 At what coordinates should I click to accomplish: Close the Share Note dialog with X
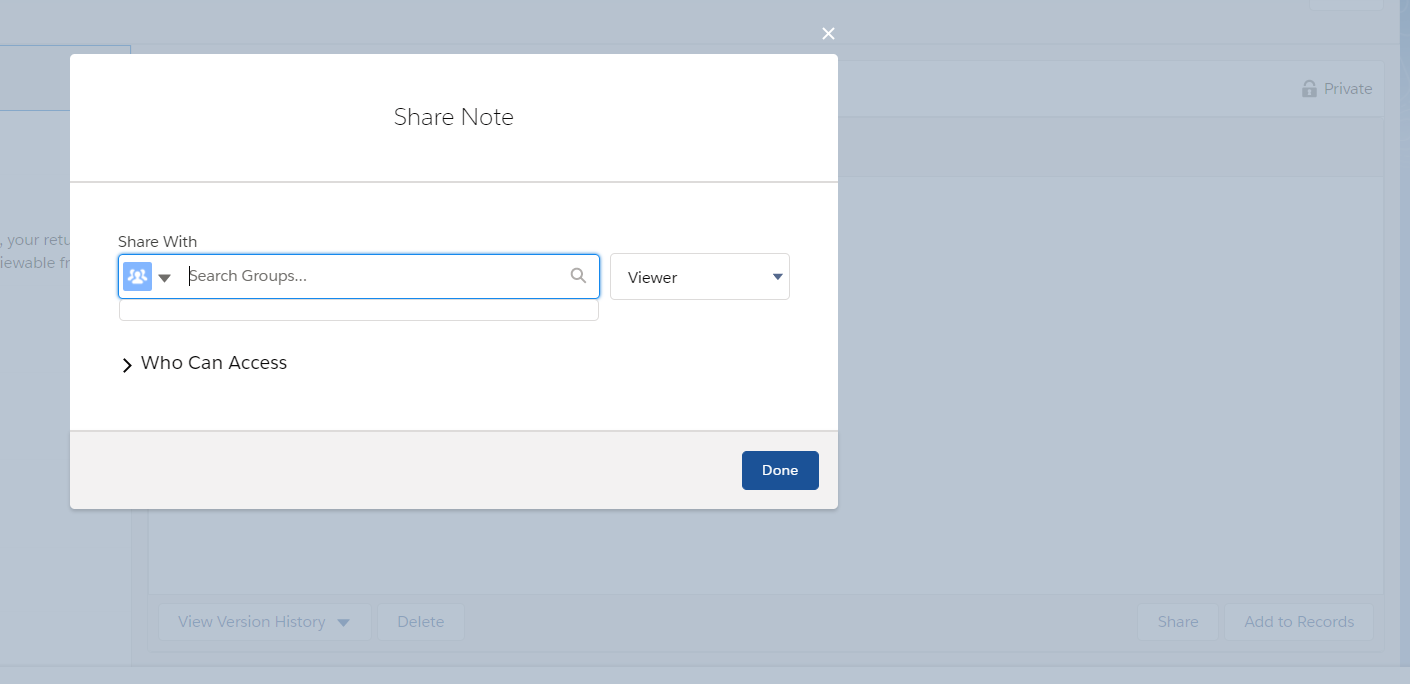point(828,34)
